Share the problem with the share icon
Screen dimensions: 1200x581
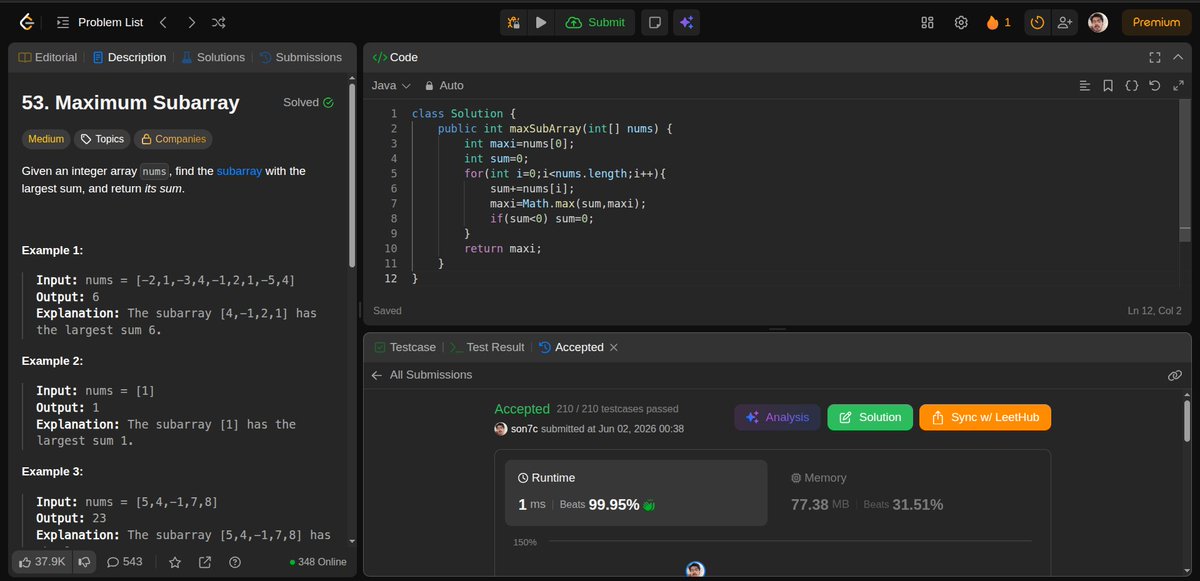coord(205,562)
